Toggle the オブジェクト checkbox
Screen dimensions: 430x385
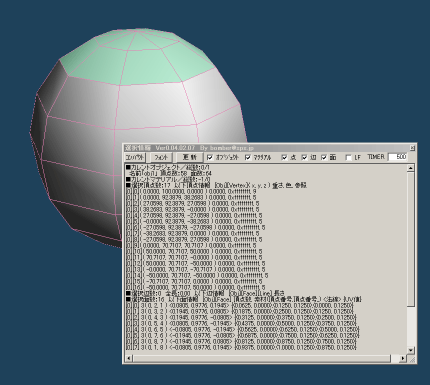click(210, 157)
